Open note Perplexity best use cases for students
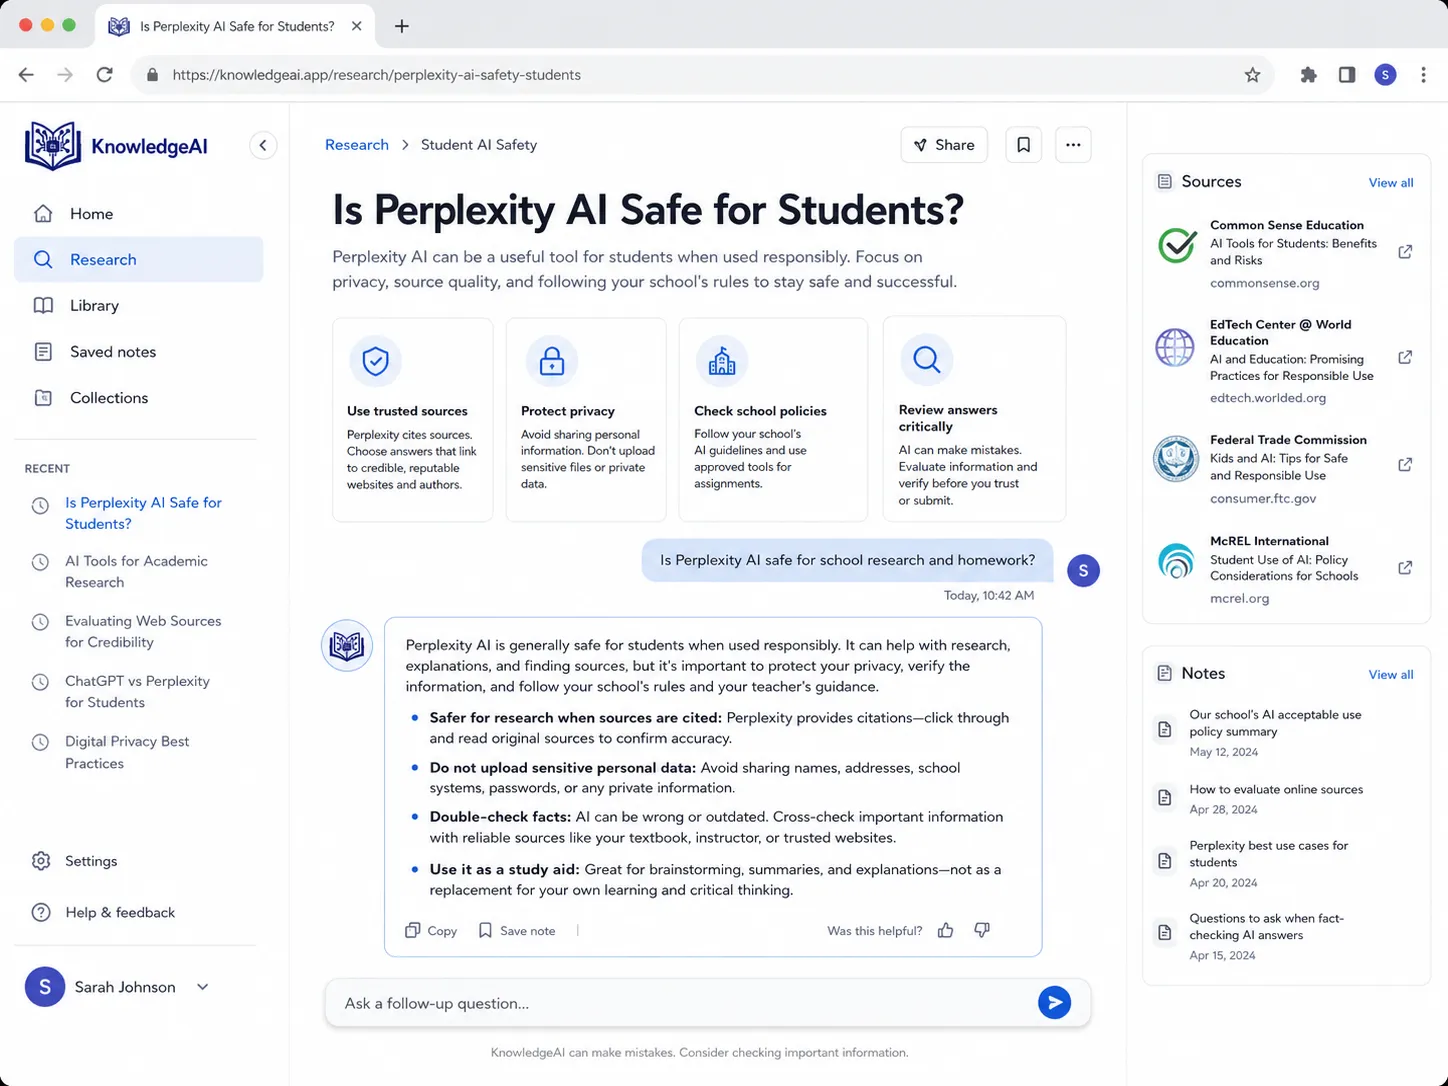The image size is (1448, 1086). [1285, 864]
